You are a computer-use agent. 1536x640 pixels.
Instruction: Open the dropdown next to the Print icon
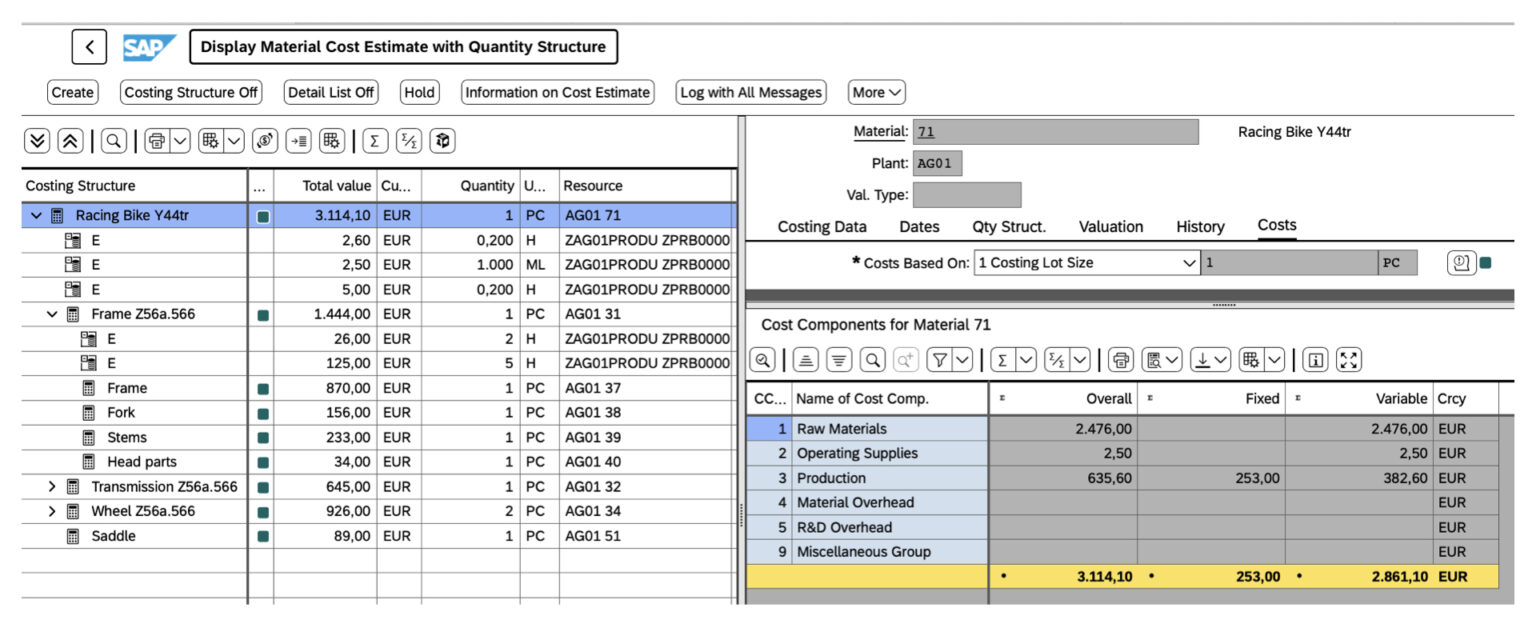click(x=178, y=140)
